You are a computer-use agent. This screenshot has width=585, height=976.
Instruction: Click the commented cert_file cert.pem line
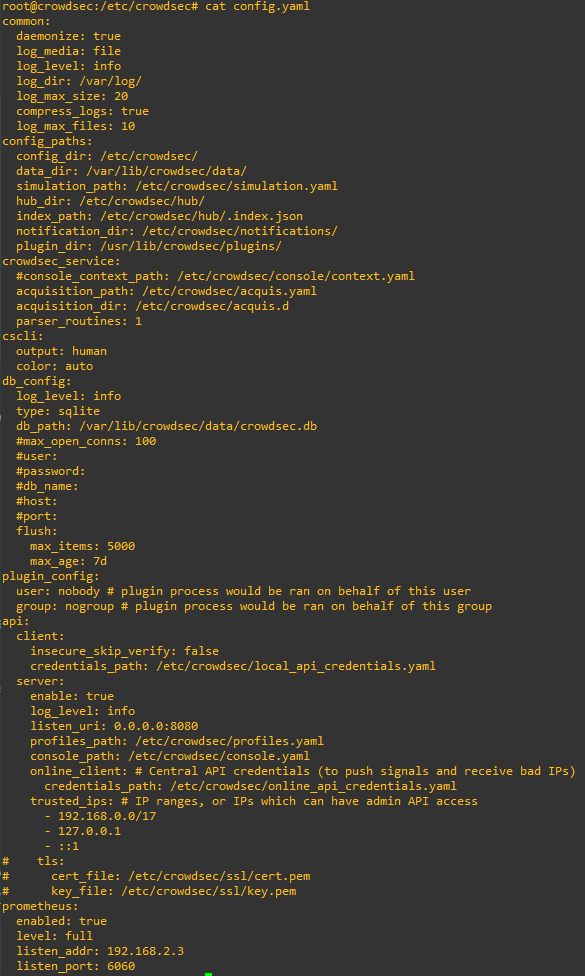coord(156,876)
